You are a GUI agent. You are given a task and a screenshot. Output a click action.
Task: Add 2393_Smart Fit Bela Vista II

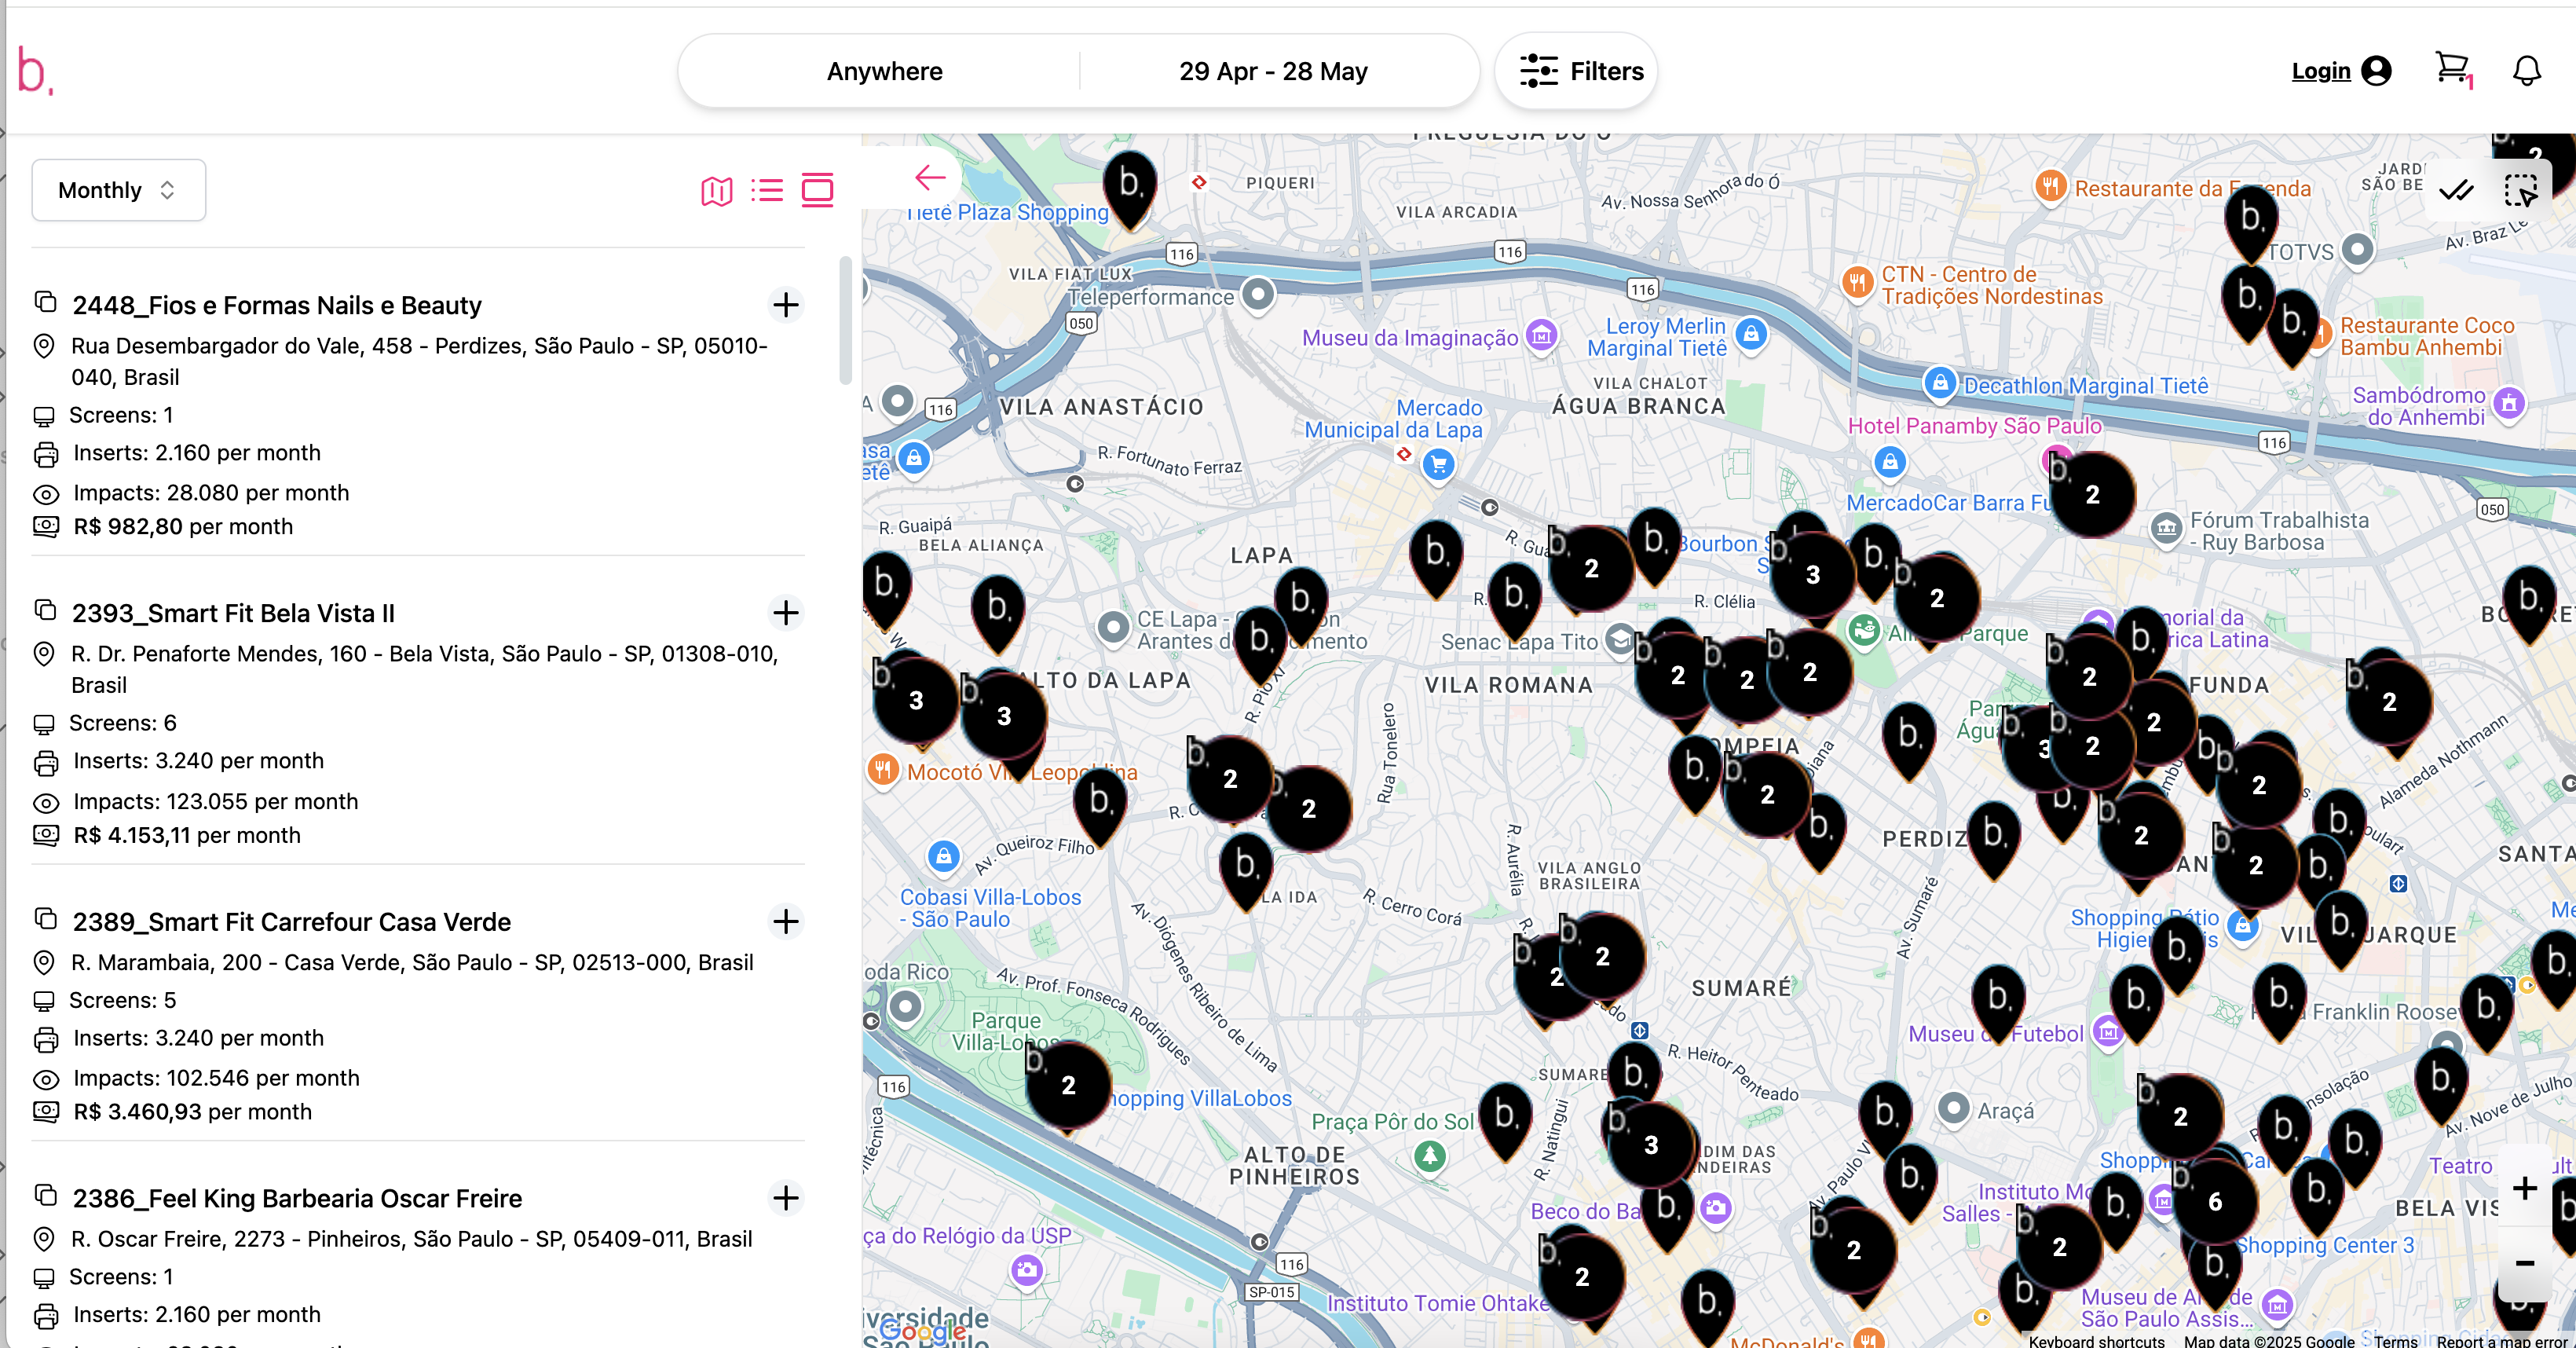tap(786, 613)
